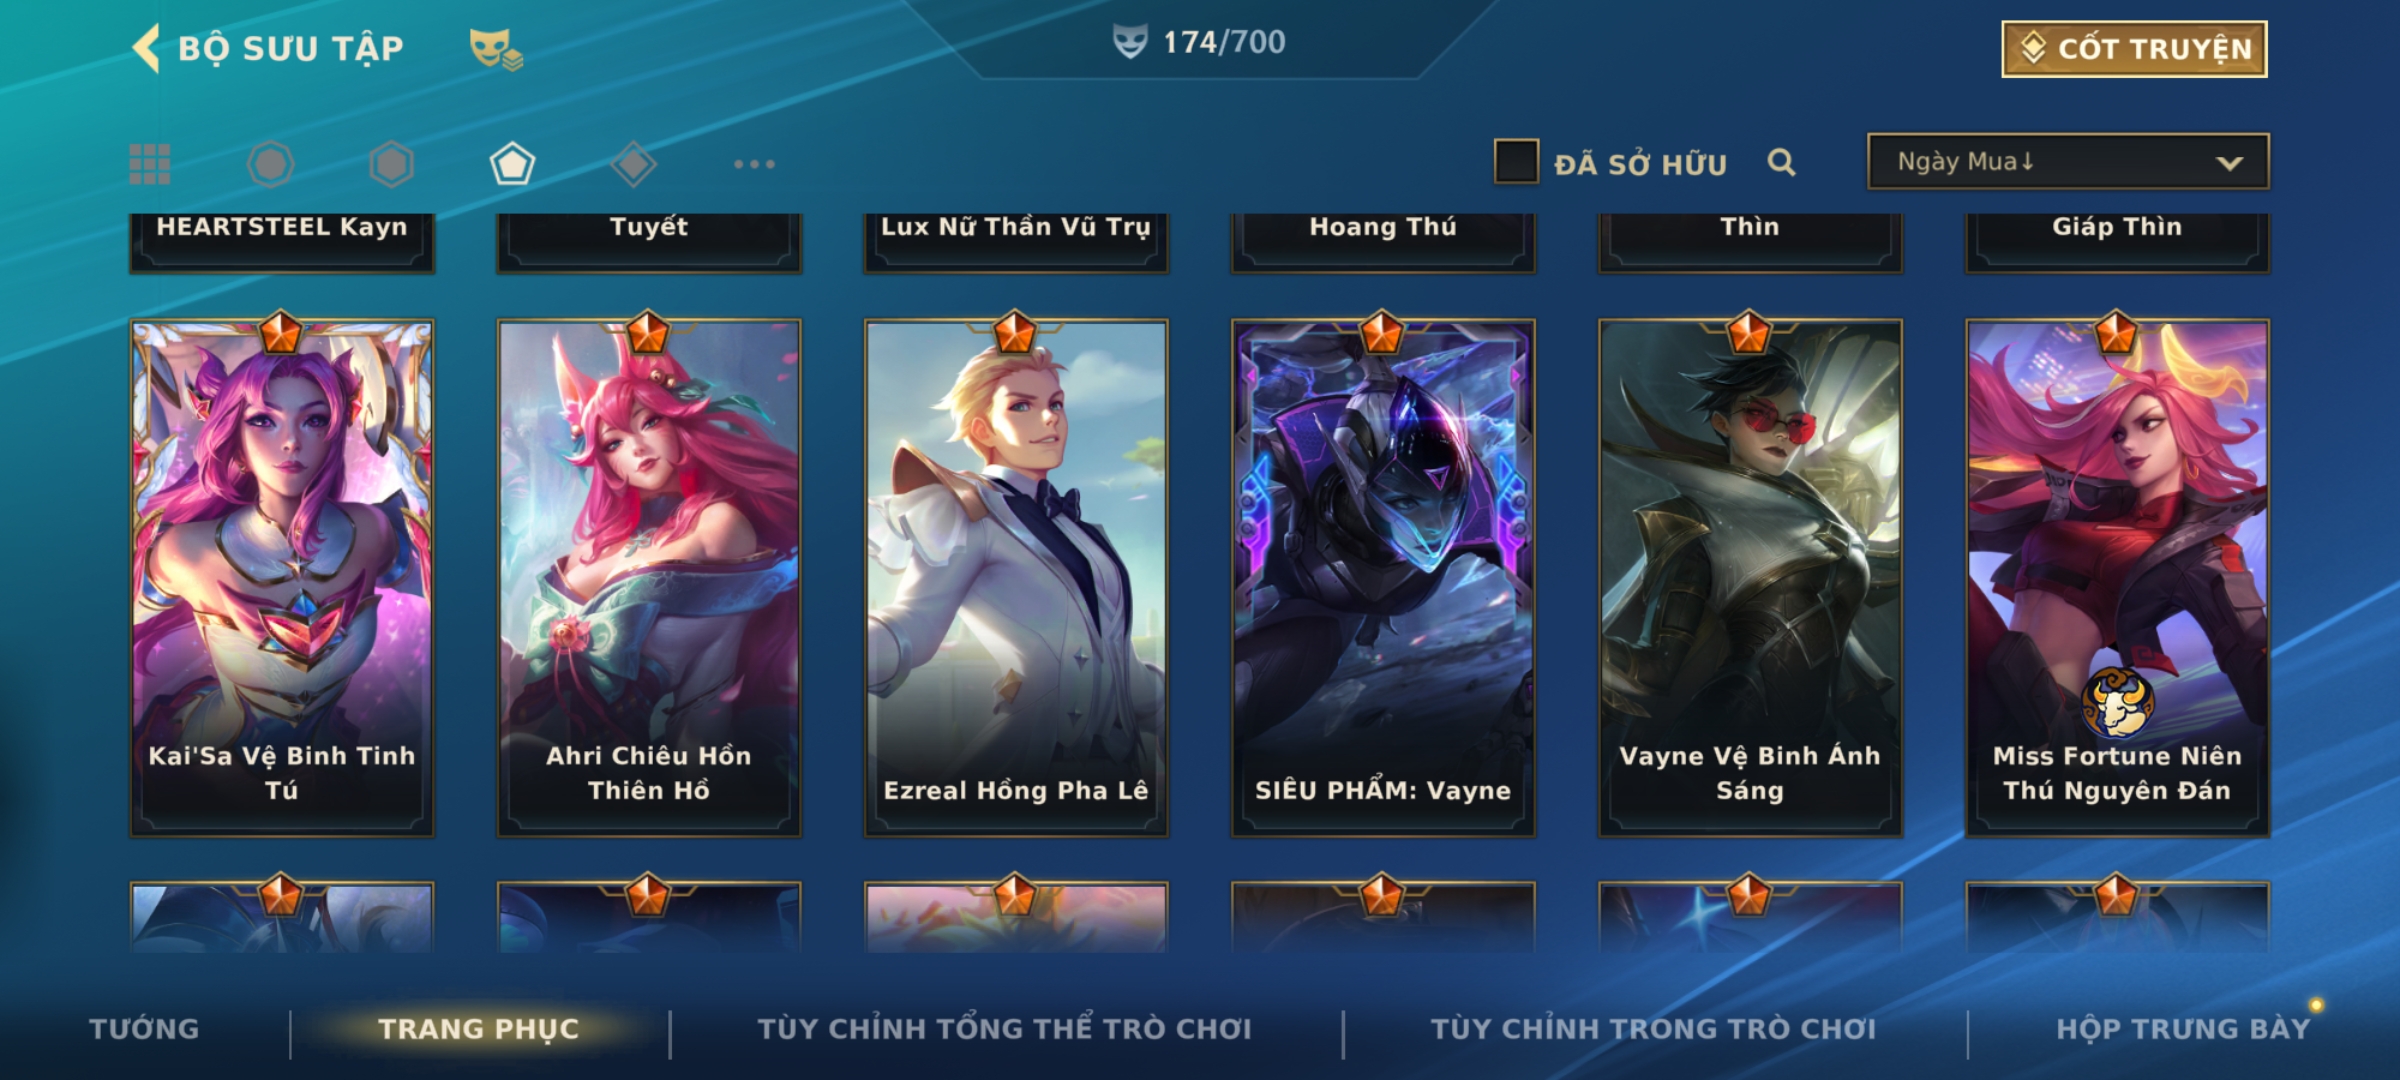
Task: Open Tùy Chỉnh Tổng Thể Trò Chơi tab
Action: point(1005,1029)
